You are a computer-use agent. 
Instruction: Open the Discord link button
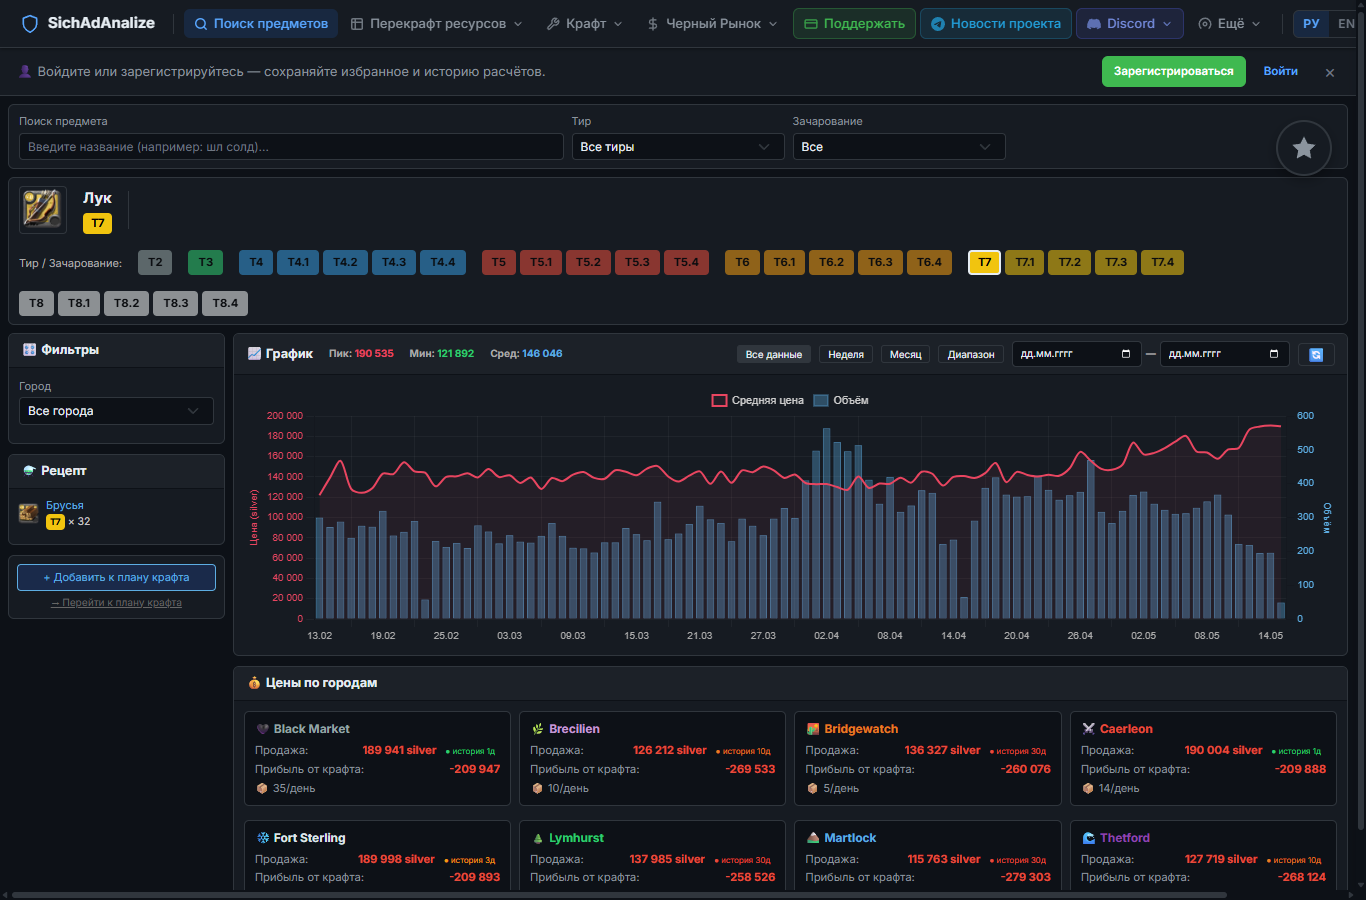click(1130, 23)
